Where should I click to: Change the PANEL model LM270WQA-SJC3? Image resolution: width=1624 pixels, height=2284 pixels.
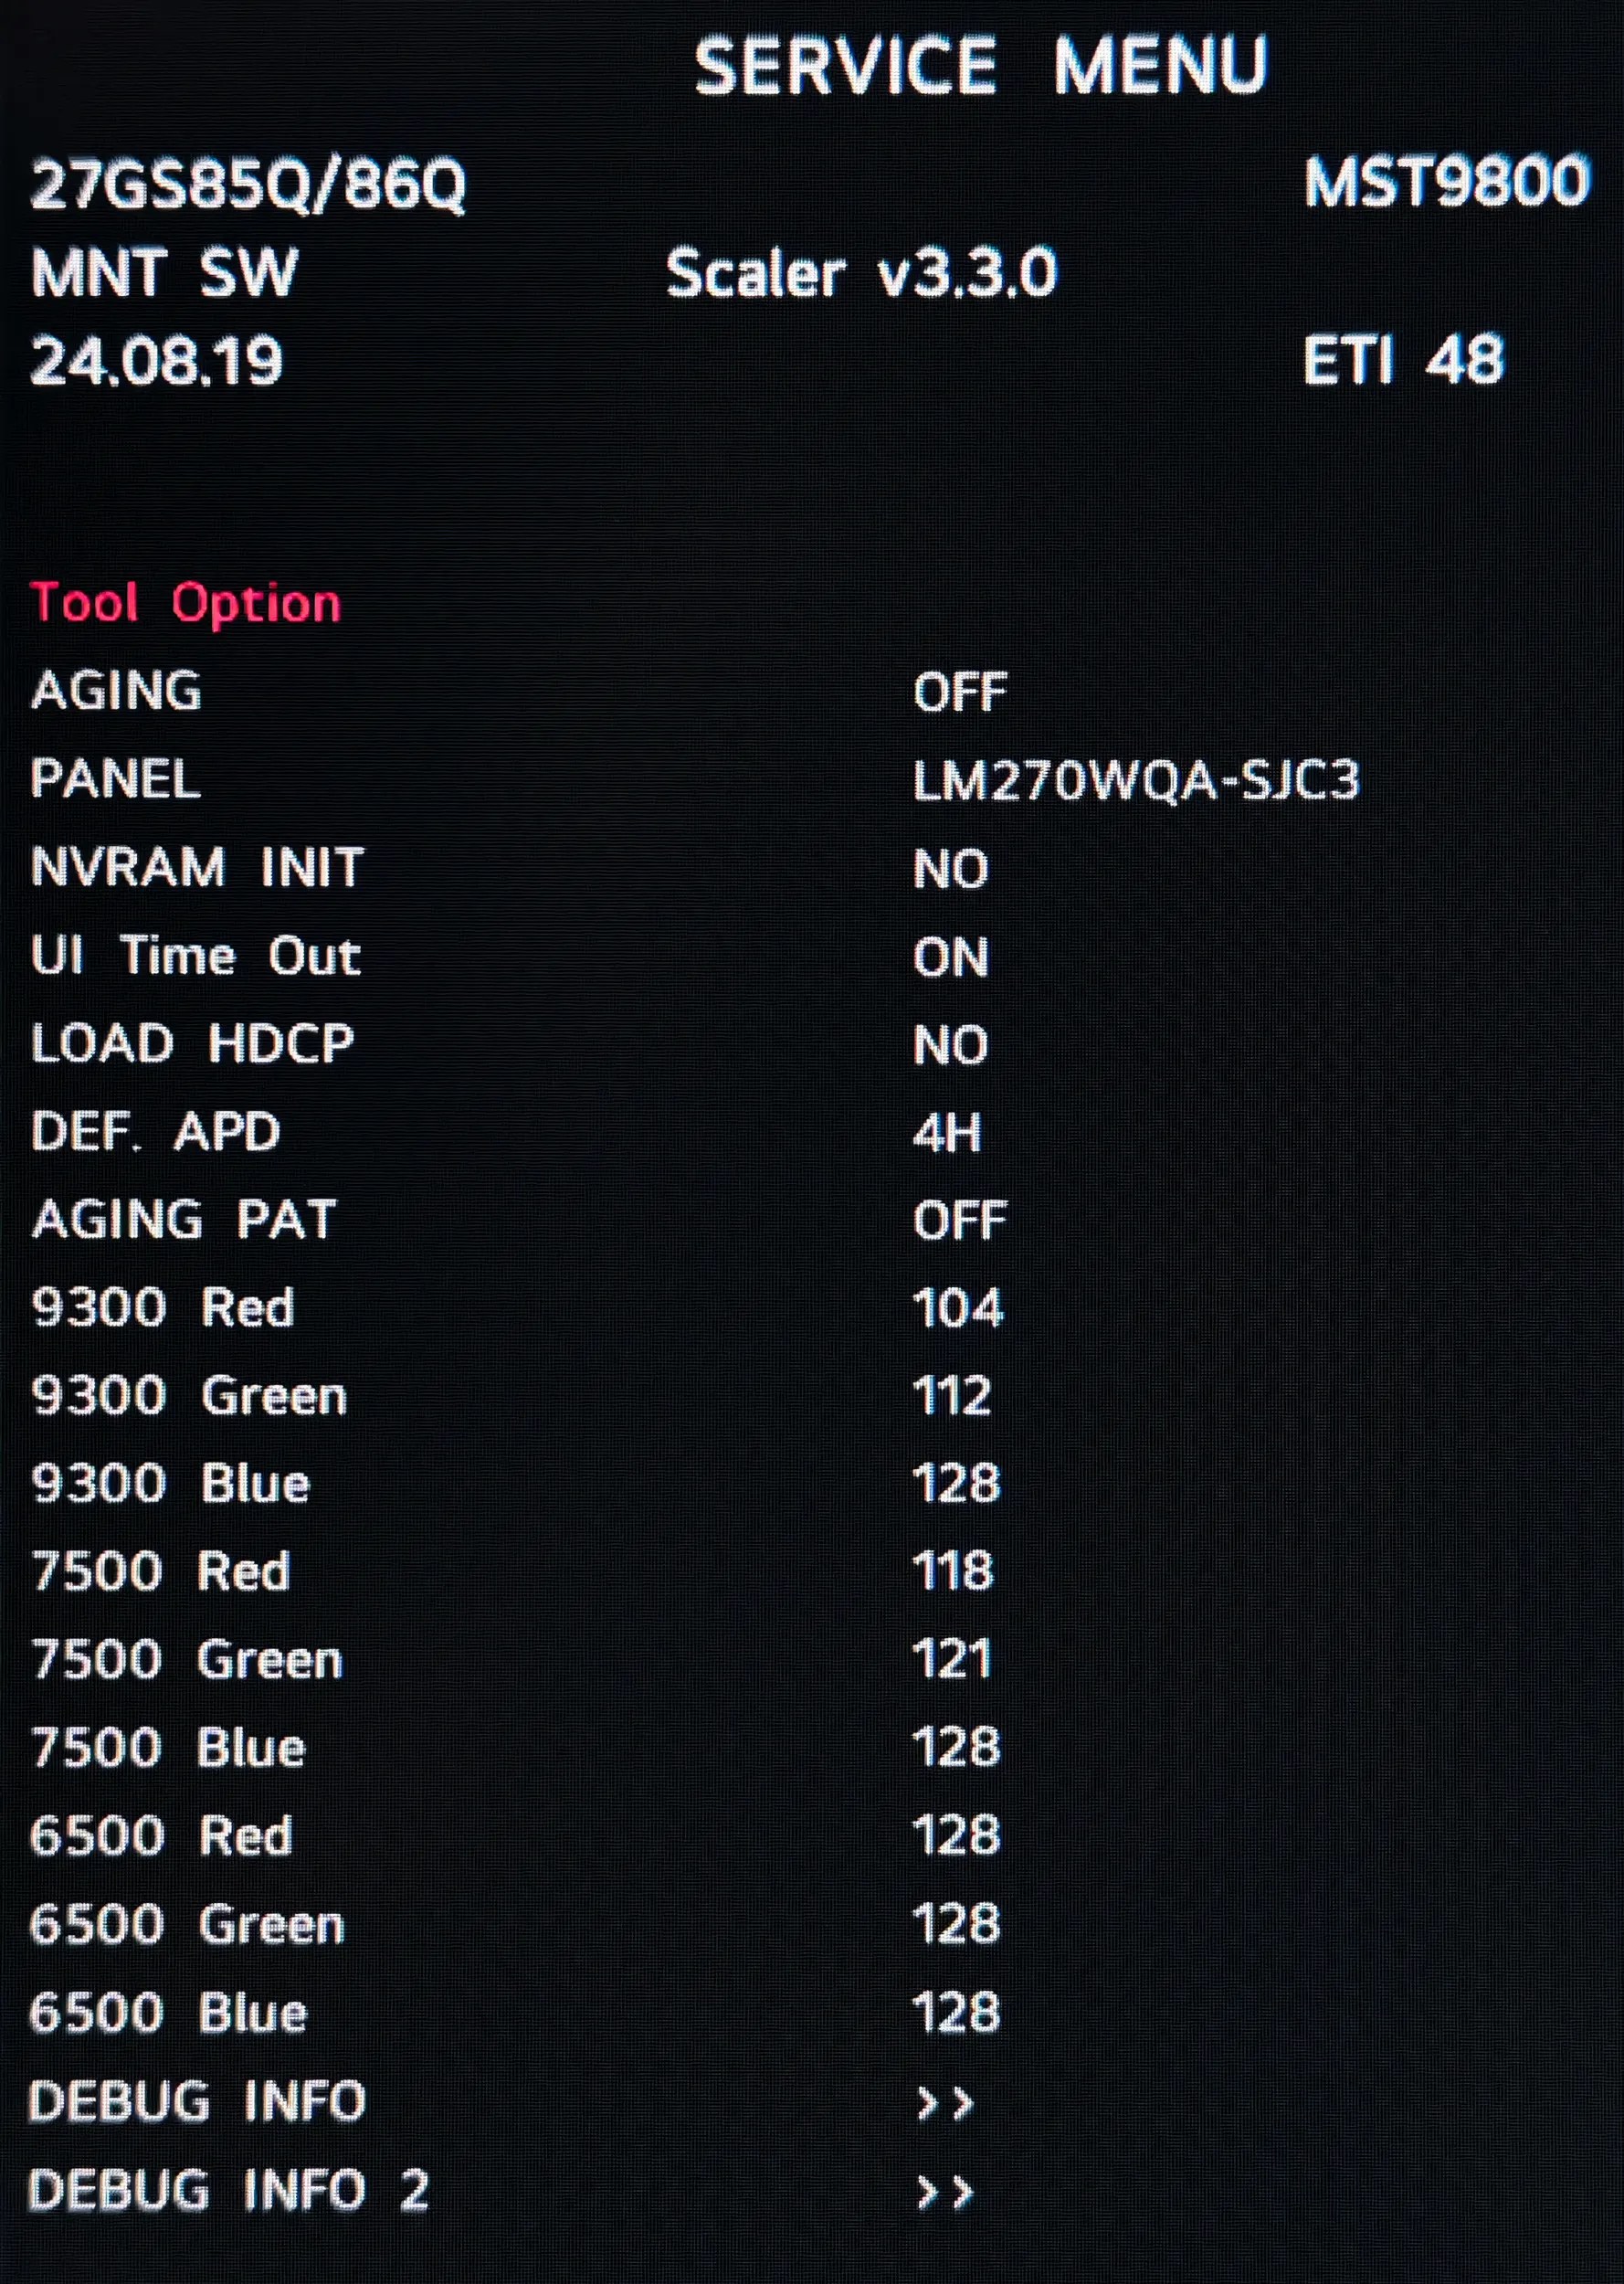pos(1135,781)
